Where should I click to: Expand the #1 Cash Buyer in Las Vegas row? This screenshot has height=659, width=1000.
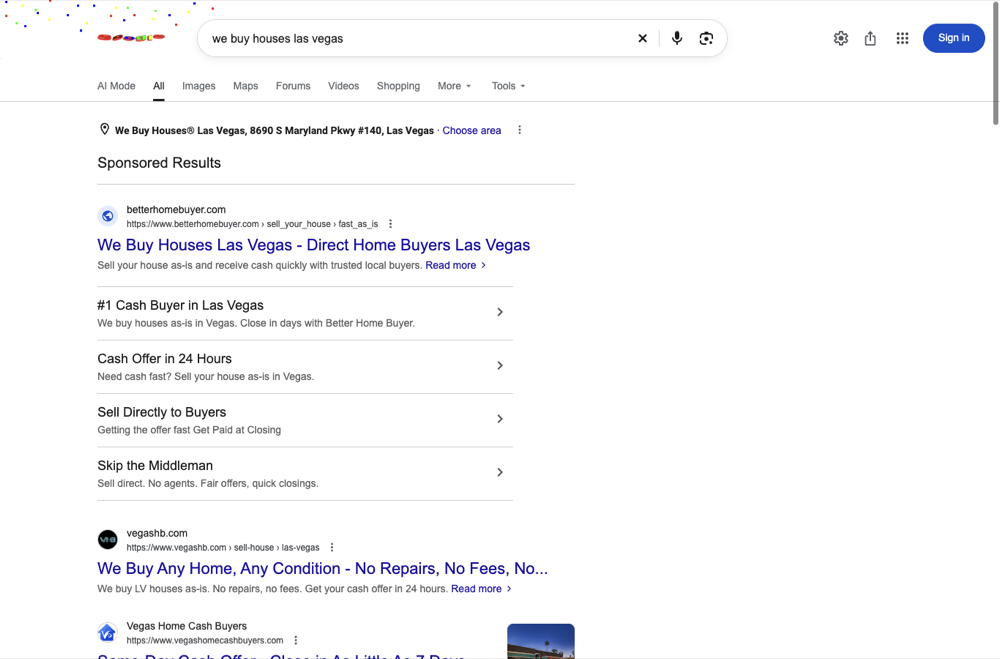305,313
